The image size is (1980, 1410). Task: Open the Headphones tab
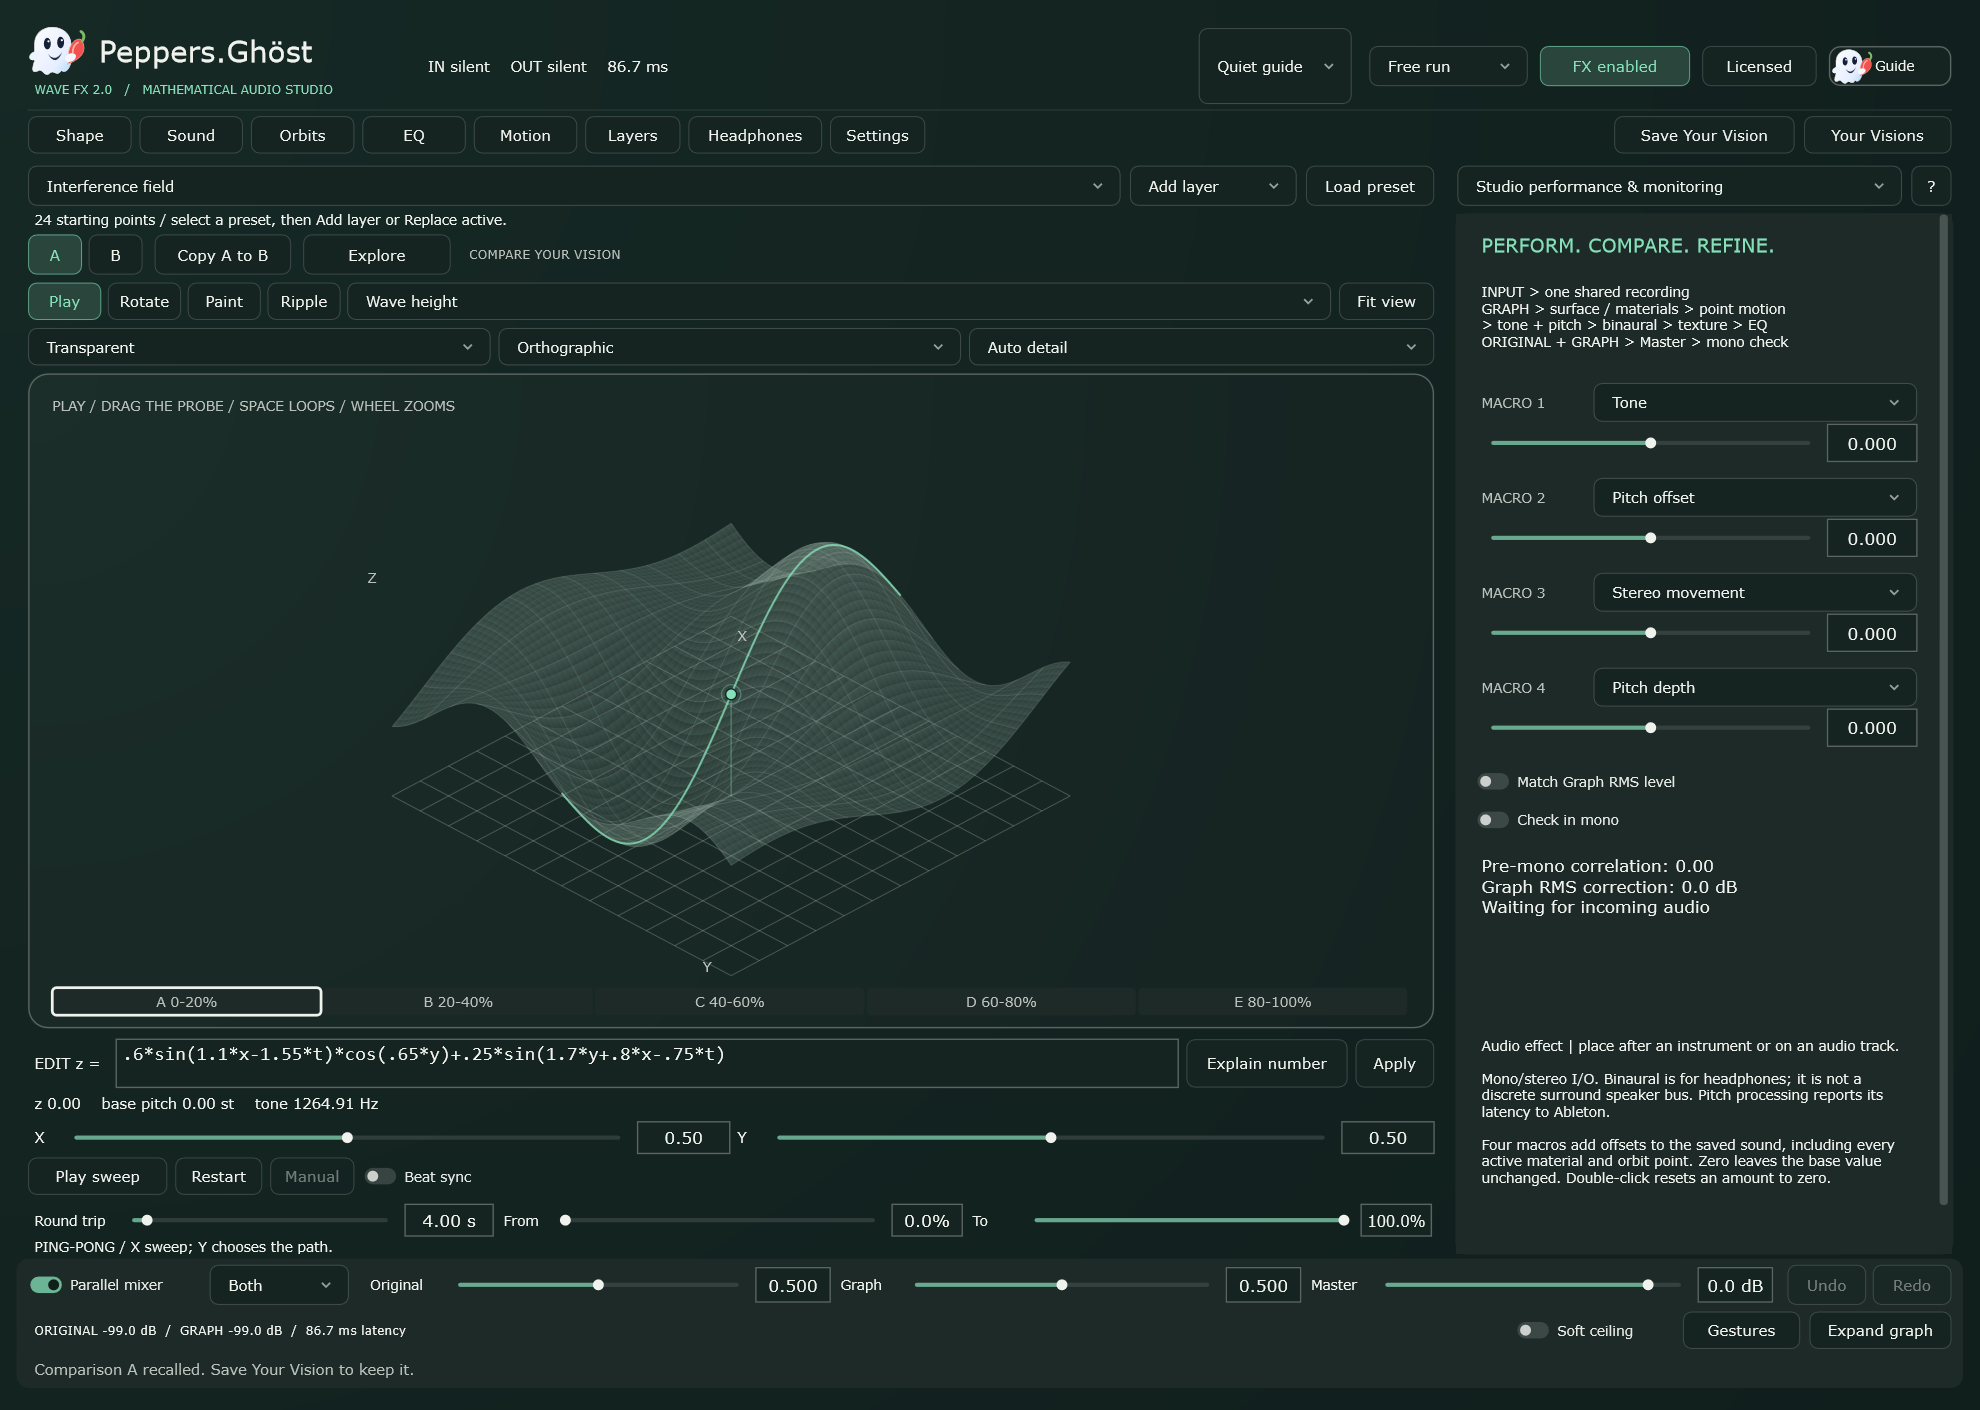point(755,135)
